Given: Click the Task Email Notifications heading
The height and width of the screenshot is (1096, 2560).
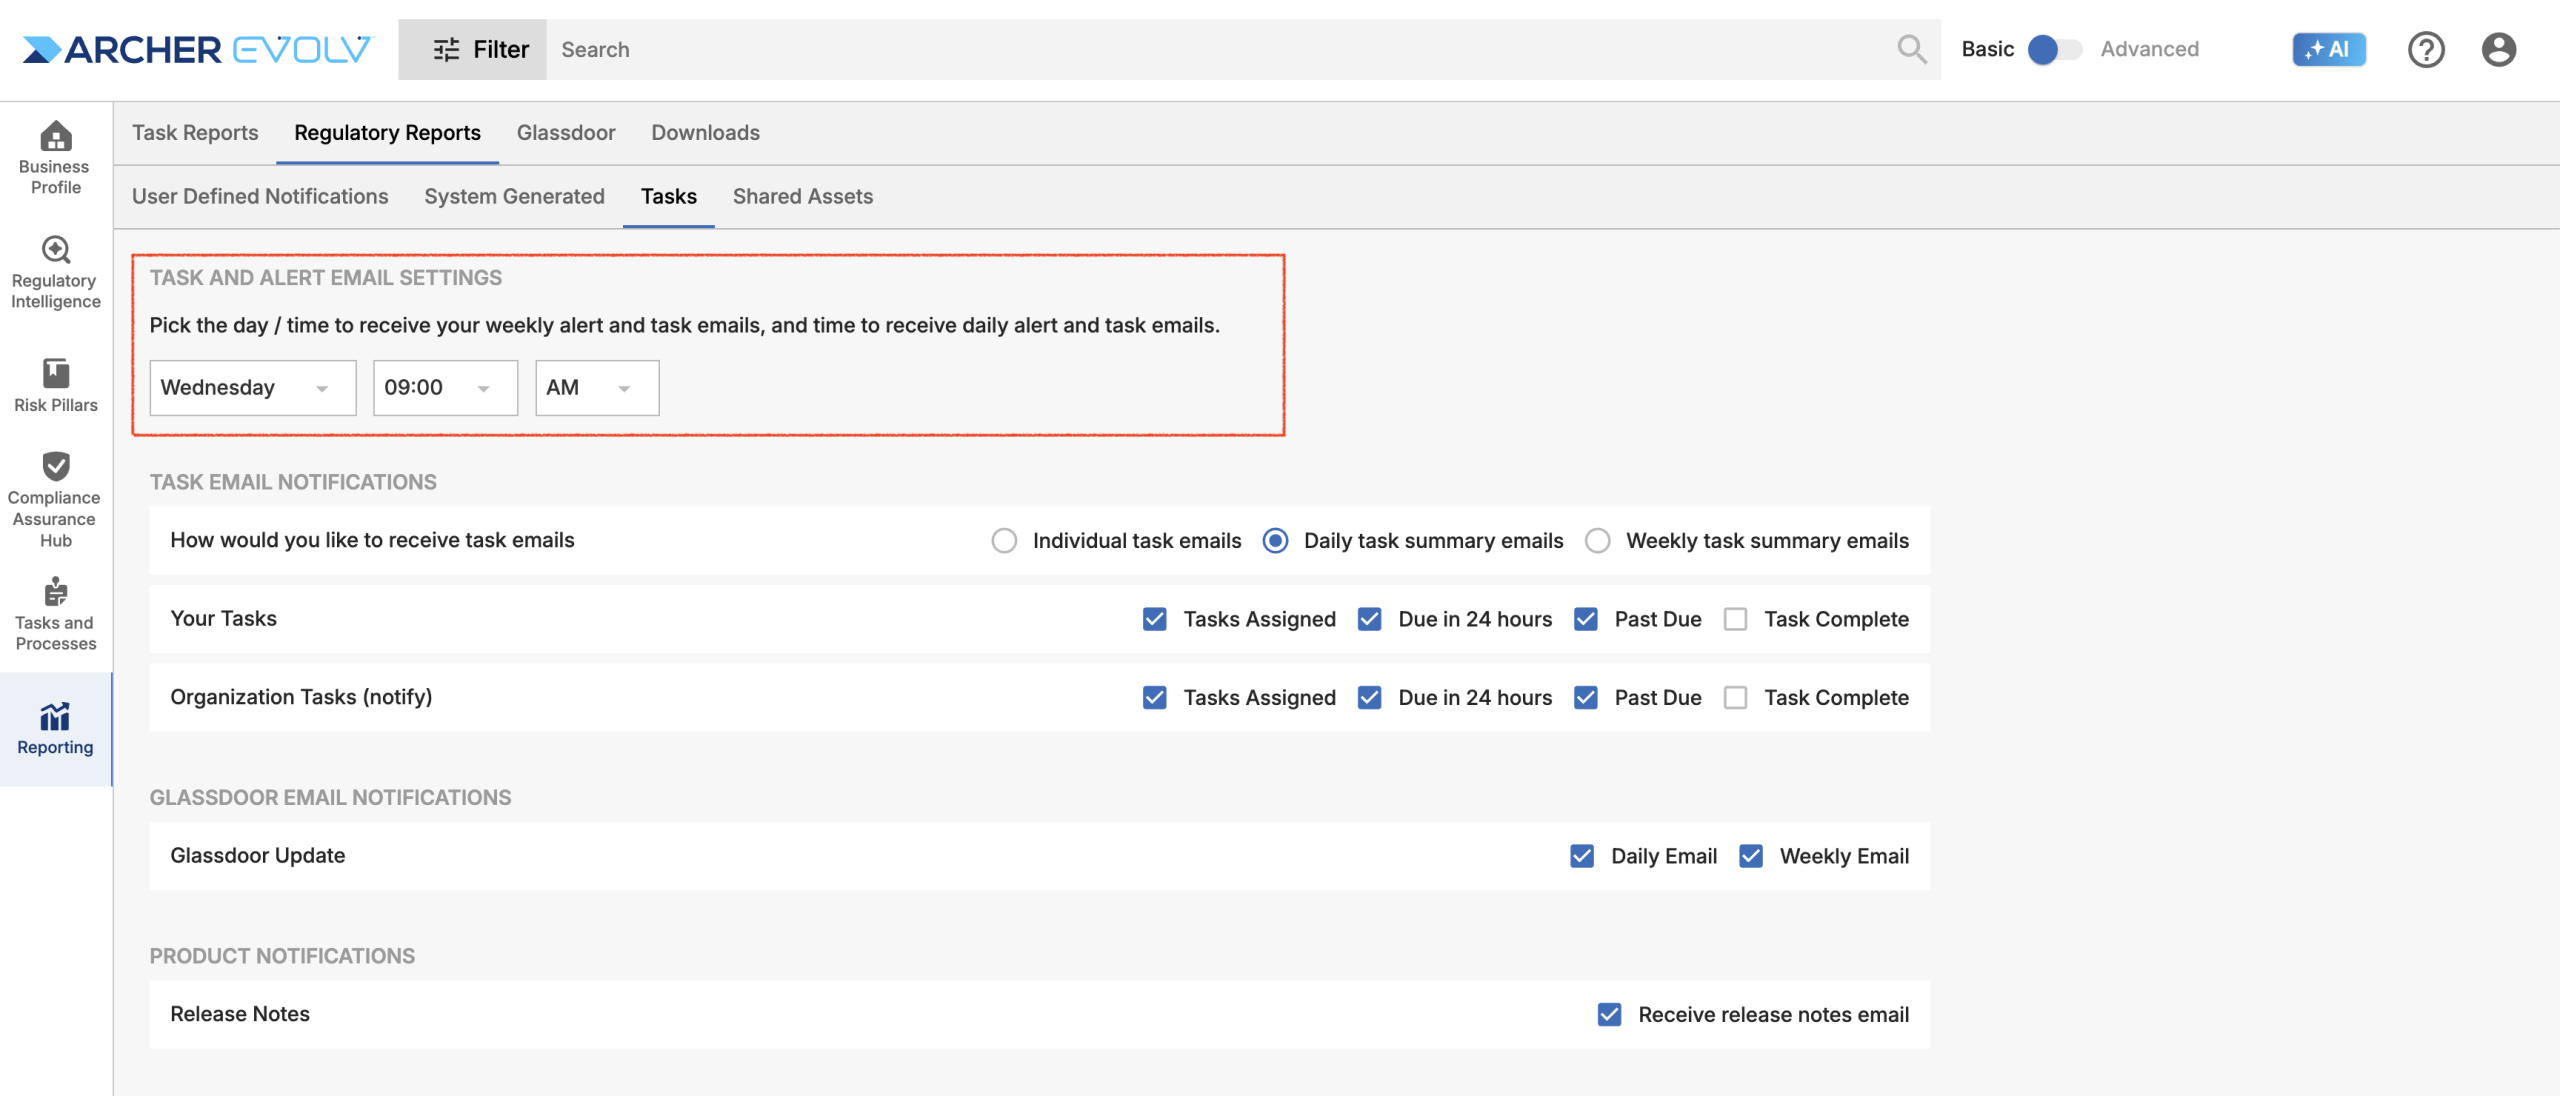Looking at the screenshot, I should 293,482.
